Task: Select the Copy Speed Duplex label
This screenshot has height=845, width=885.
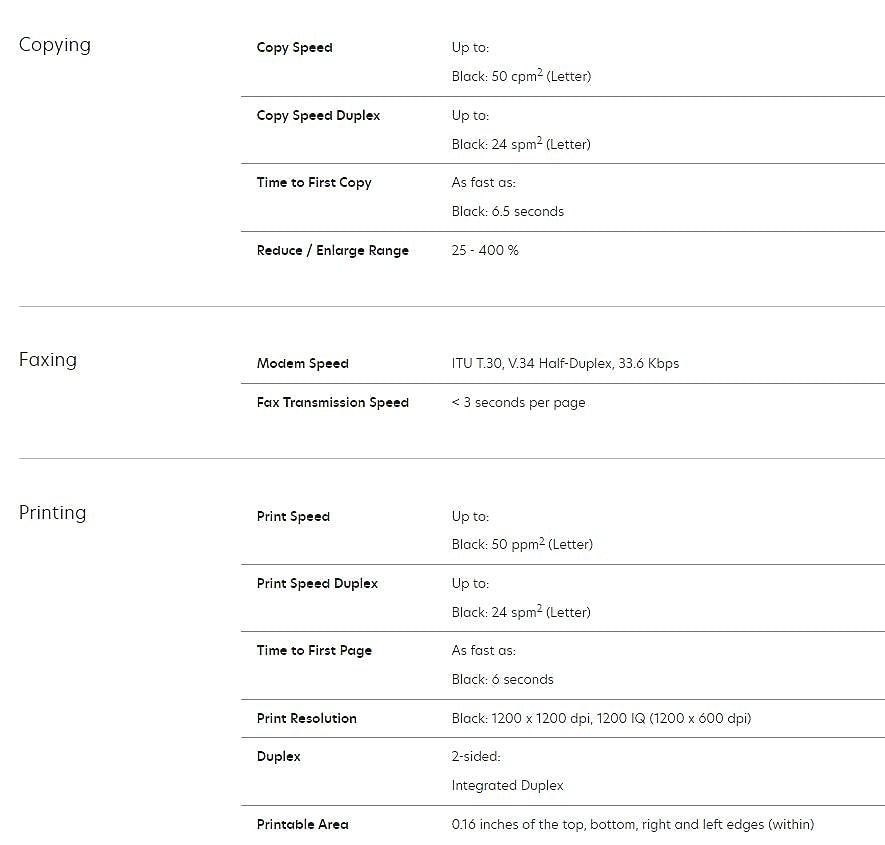Action: pos(318,116)
